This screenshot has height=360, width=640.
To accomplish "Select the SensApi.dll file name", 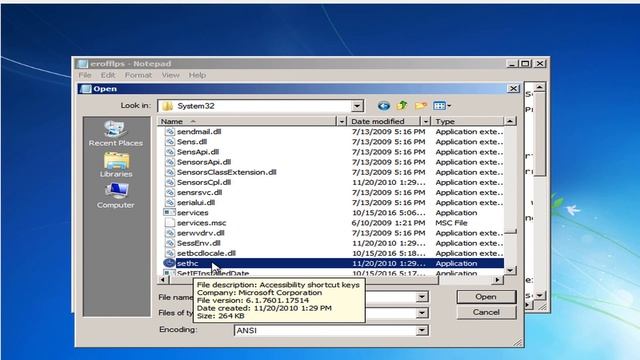I will click(198, 152).
